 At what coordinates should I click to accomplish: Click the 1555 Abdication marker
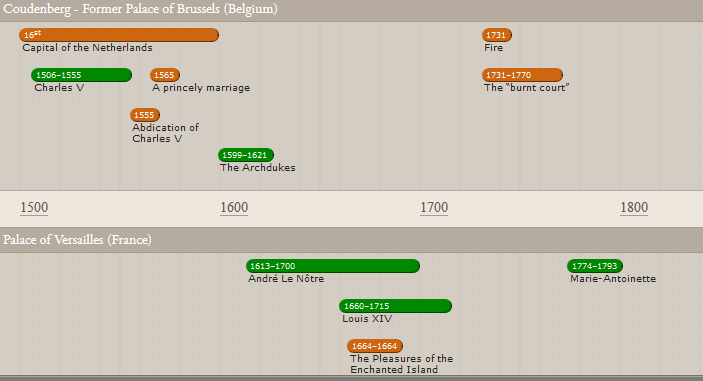pyautogui.click(x=145, y=115)
